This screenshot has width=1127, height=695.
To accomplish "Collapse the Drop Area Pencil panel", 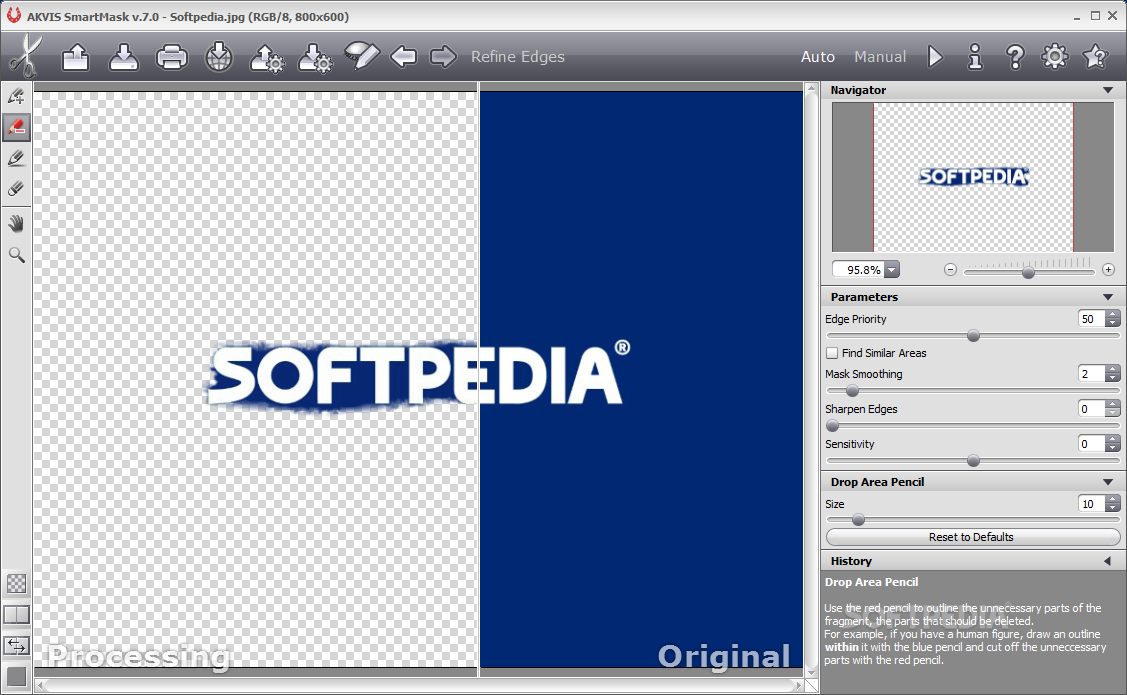I will pyautogui.click(x=1108, y=482).
